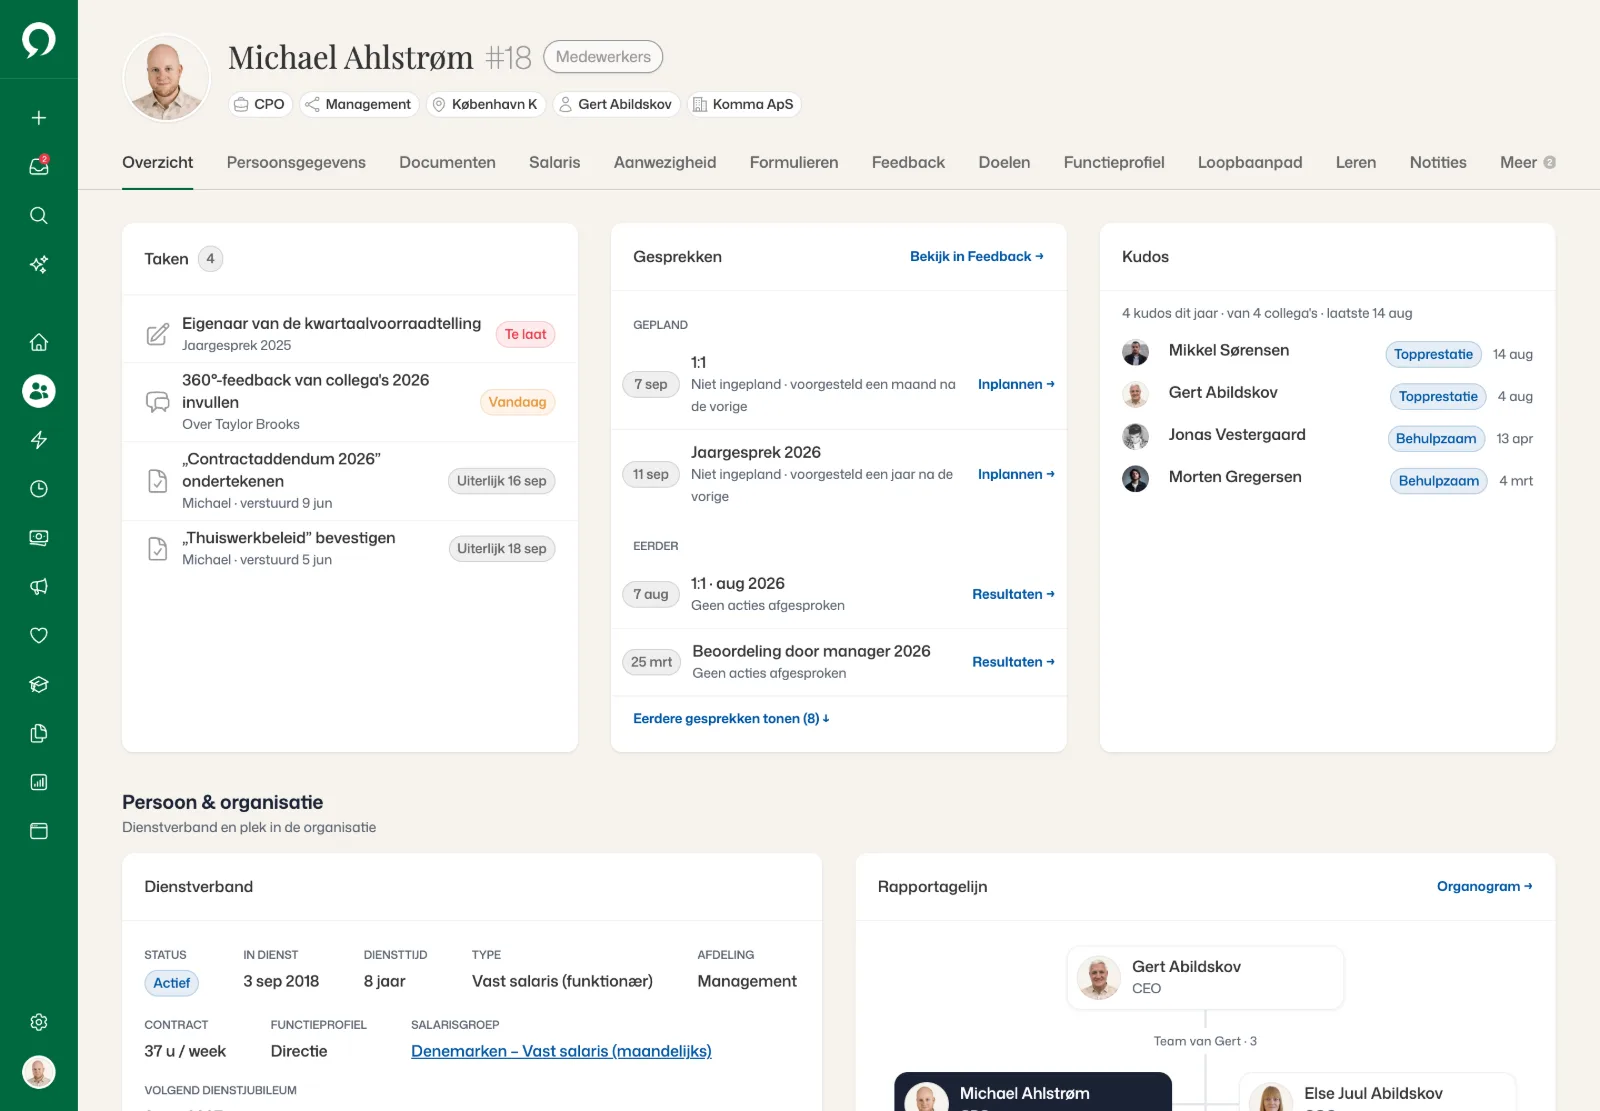The height and width of the screenshot is (1111, 1600).
Task: Click Michael Ahlstrøm's profile photo
Action: 166,78
